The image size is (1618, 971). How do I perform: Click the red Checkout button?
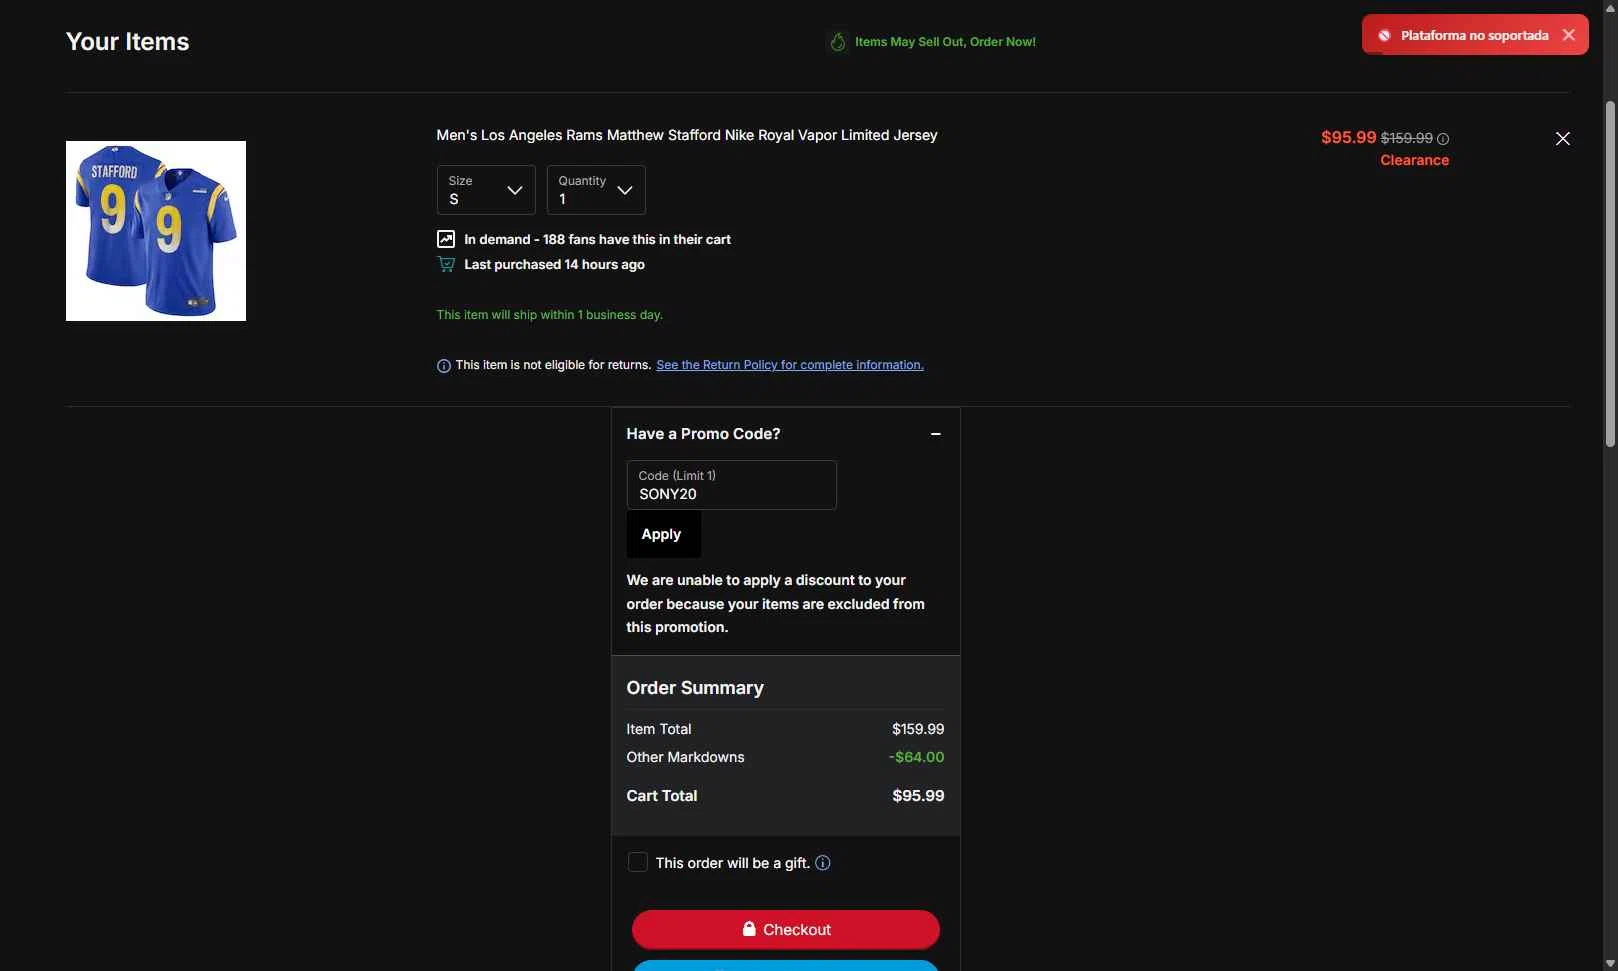tap(786, 929)
